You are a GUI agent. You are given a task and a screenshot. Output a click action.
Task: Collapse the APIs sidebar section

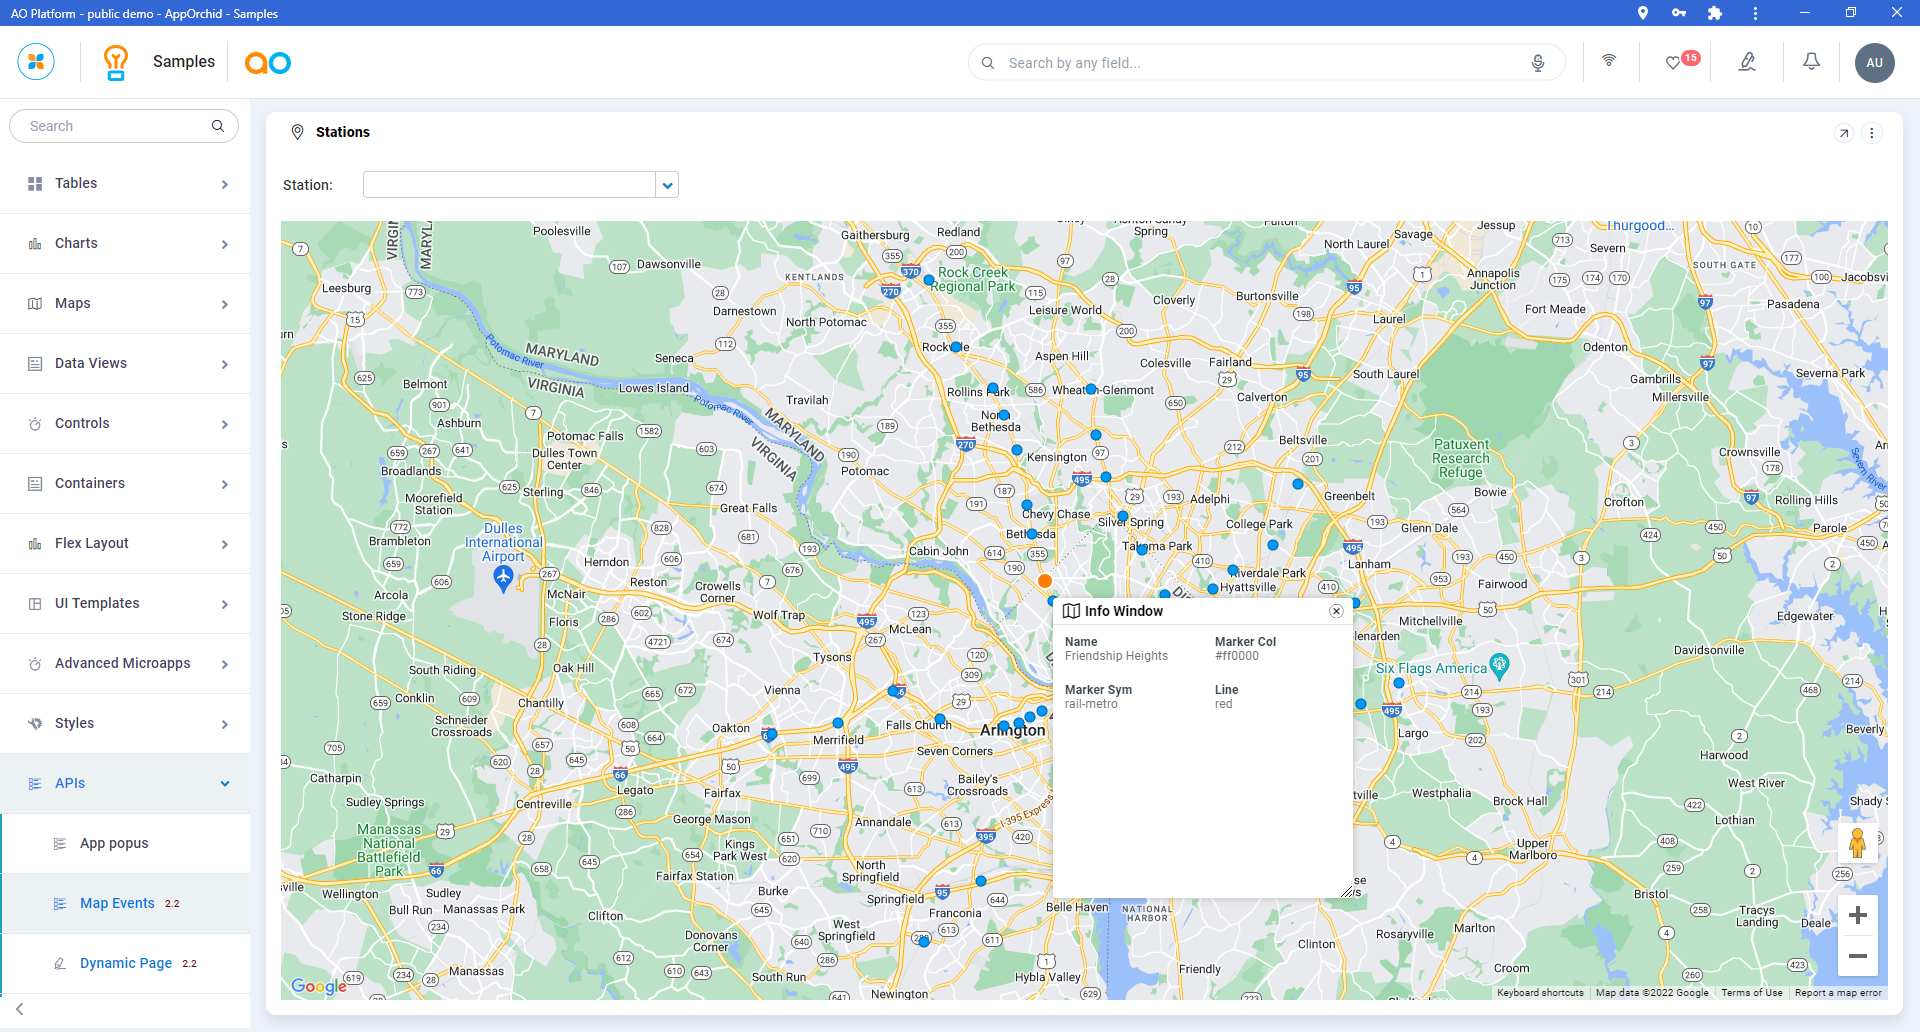click(125, 784)
